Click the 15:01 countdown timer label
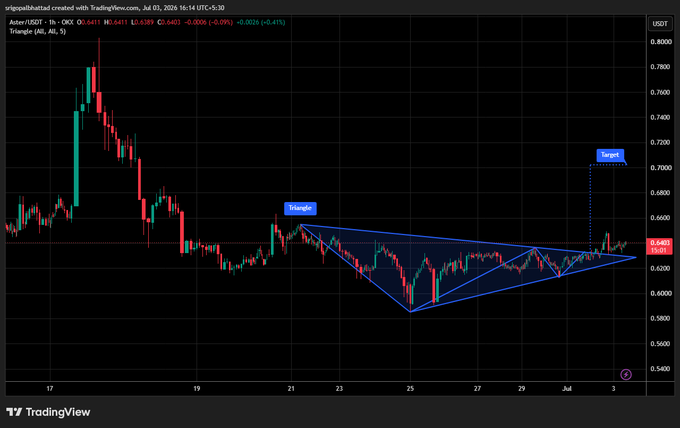Image resolution: width=680 pixels, height=428 pixels. [x=659, y=250]
